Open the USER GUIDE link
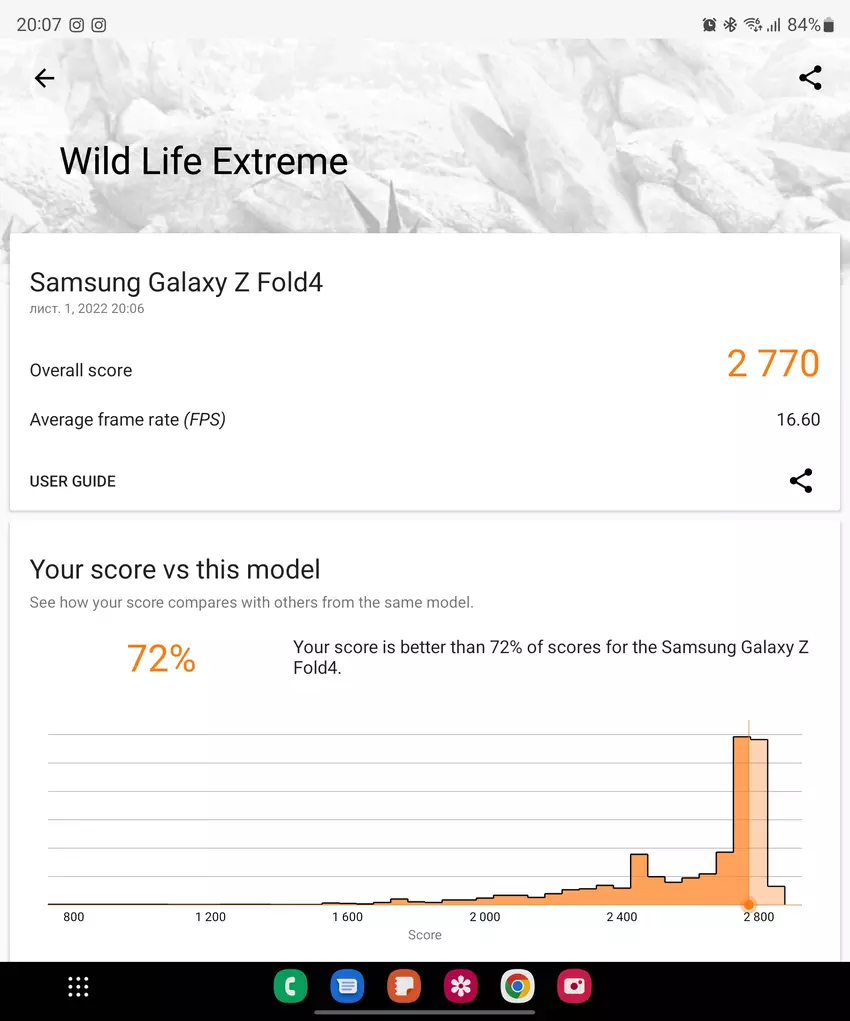850x1021 pixels. (x=73, y=481)
